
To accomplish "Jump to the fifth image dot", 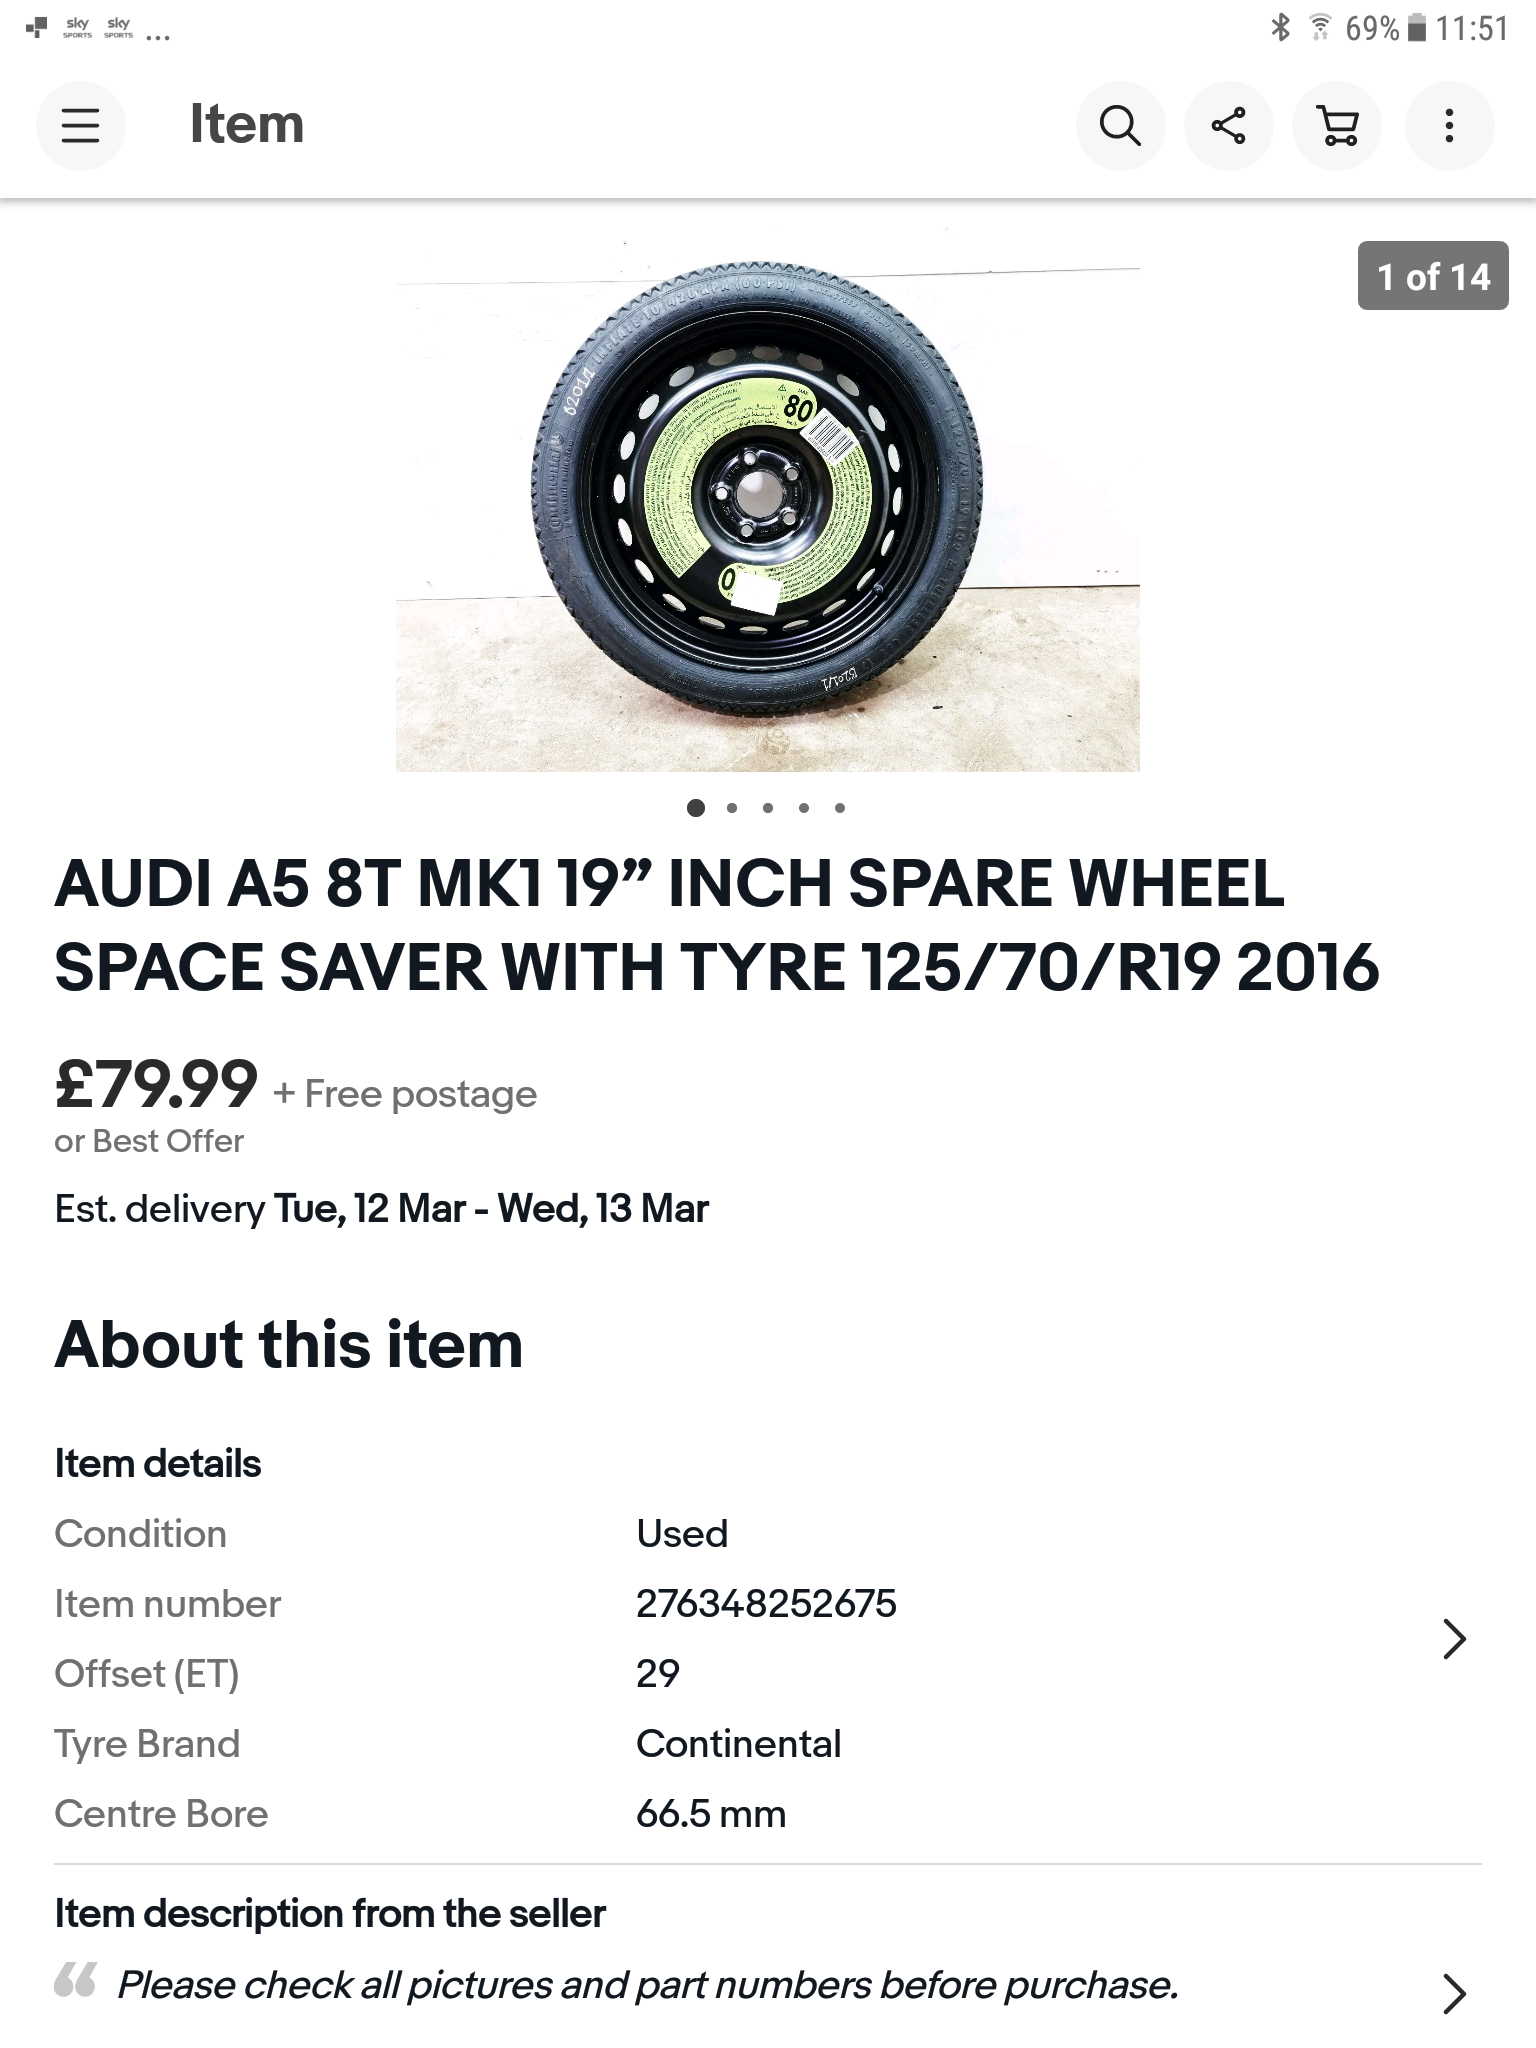I will tap(840, 808).
